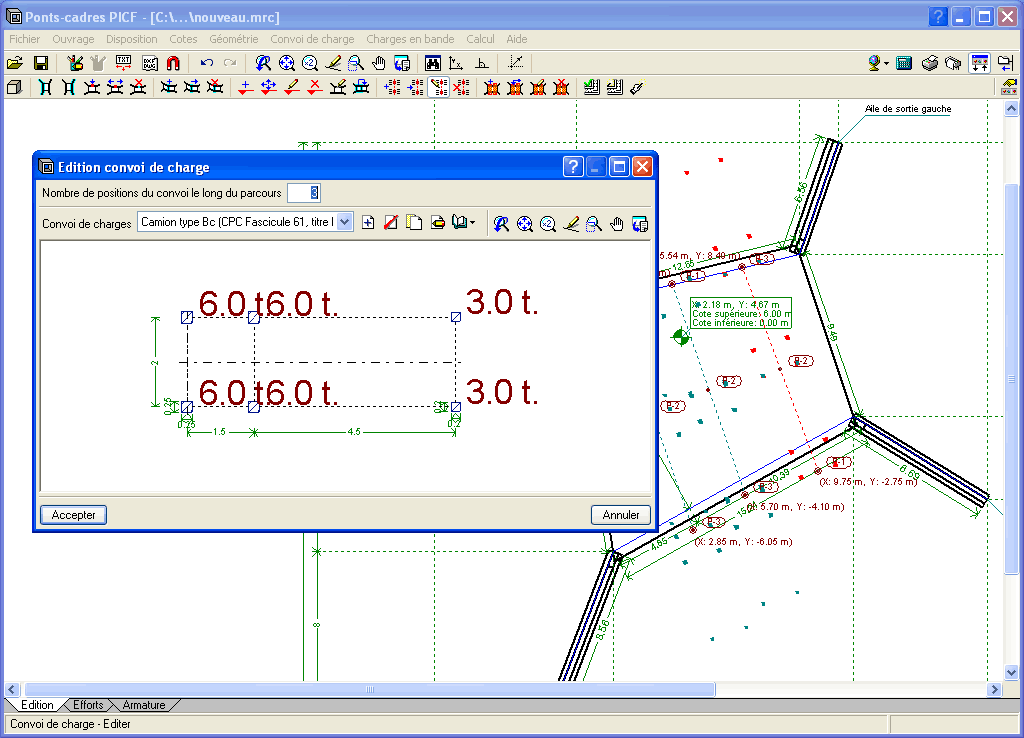Click the calculator icon in top toolbar
The width and height of the screenshot is (1024, 738).
pos(904,63)
